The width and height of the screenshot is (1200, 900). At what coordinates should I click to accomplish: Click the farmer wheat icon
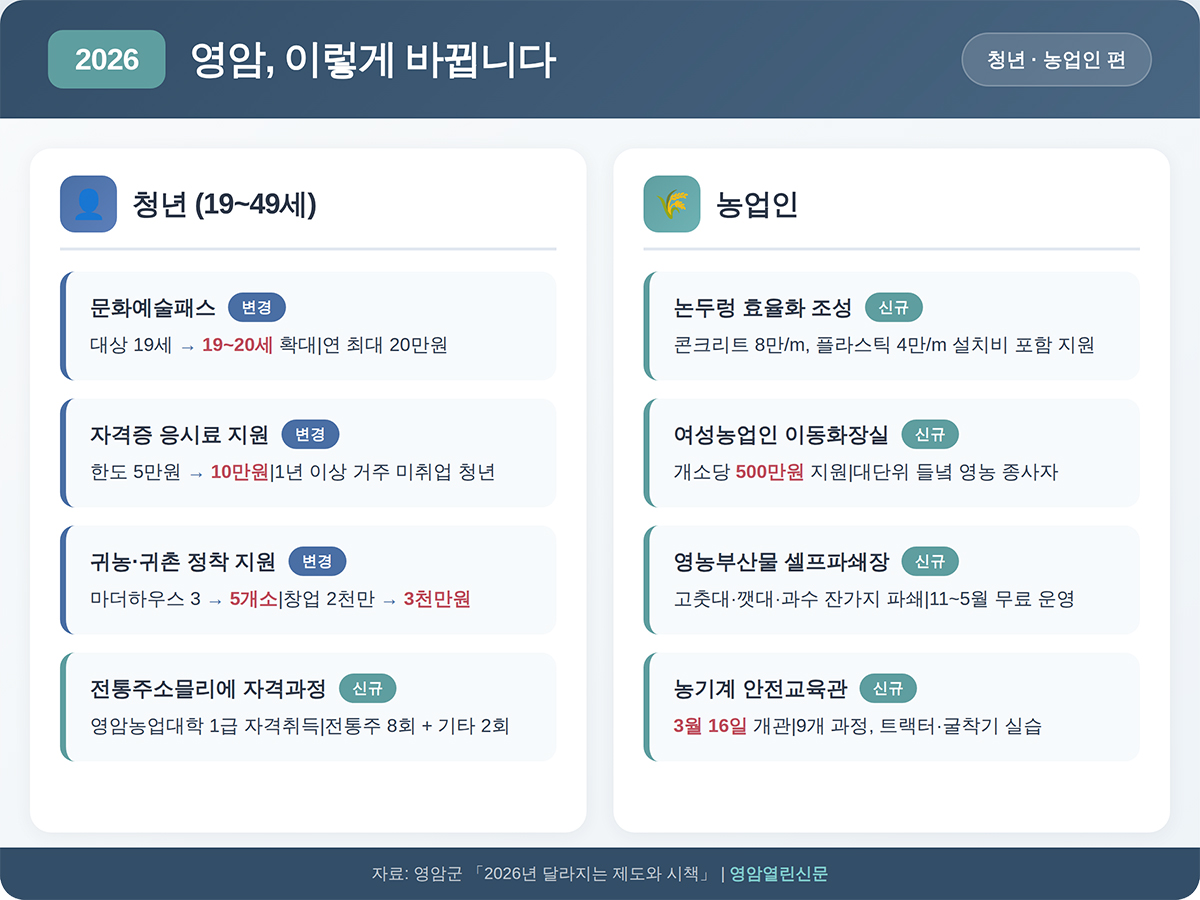pos(672,204)
